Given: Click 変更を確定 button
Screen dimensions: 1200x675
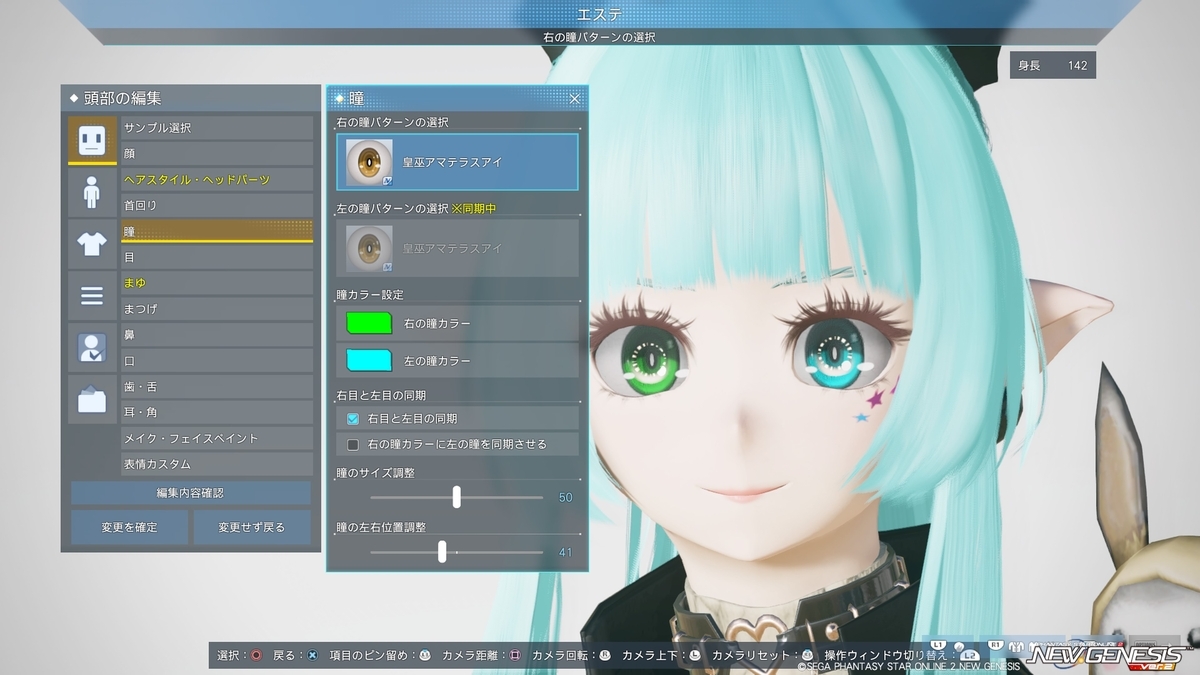Looking at the screenshot, I should 129,527.
